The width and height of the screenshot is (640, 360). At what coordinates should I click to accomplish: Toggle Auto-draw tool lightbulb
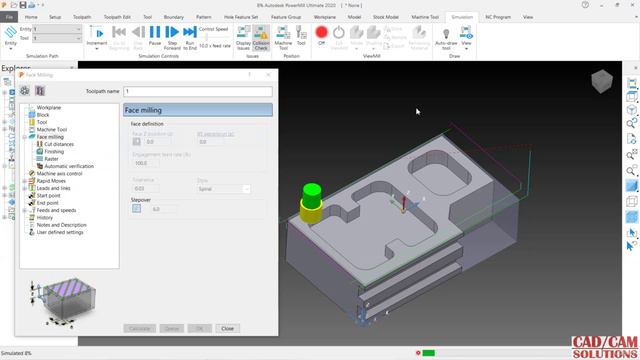446,38
